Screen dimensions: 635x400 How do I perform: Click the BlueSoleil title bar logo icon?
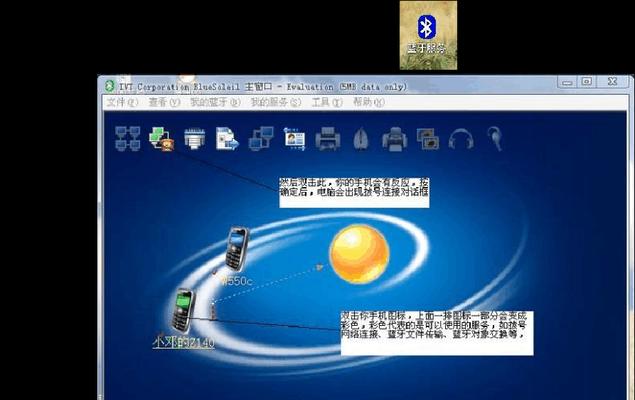[x=109, y=86]
